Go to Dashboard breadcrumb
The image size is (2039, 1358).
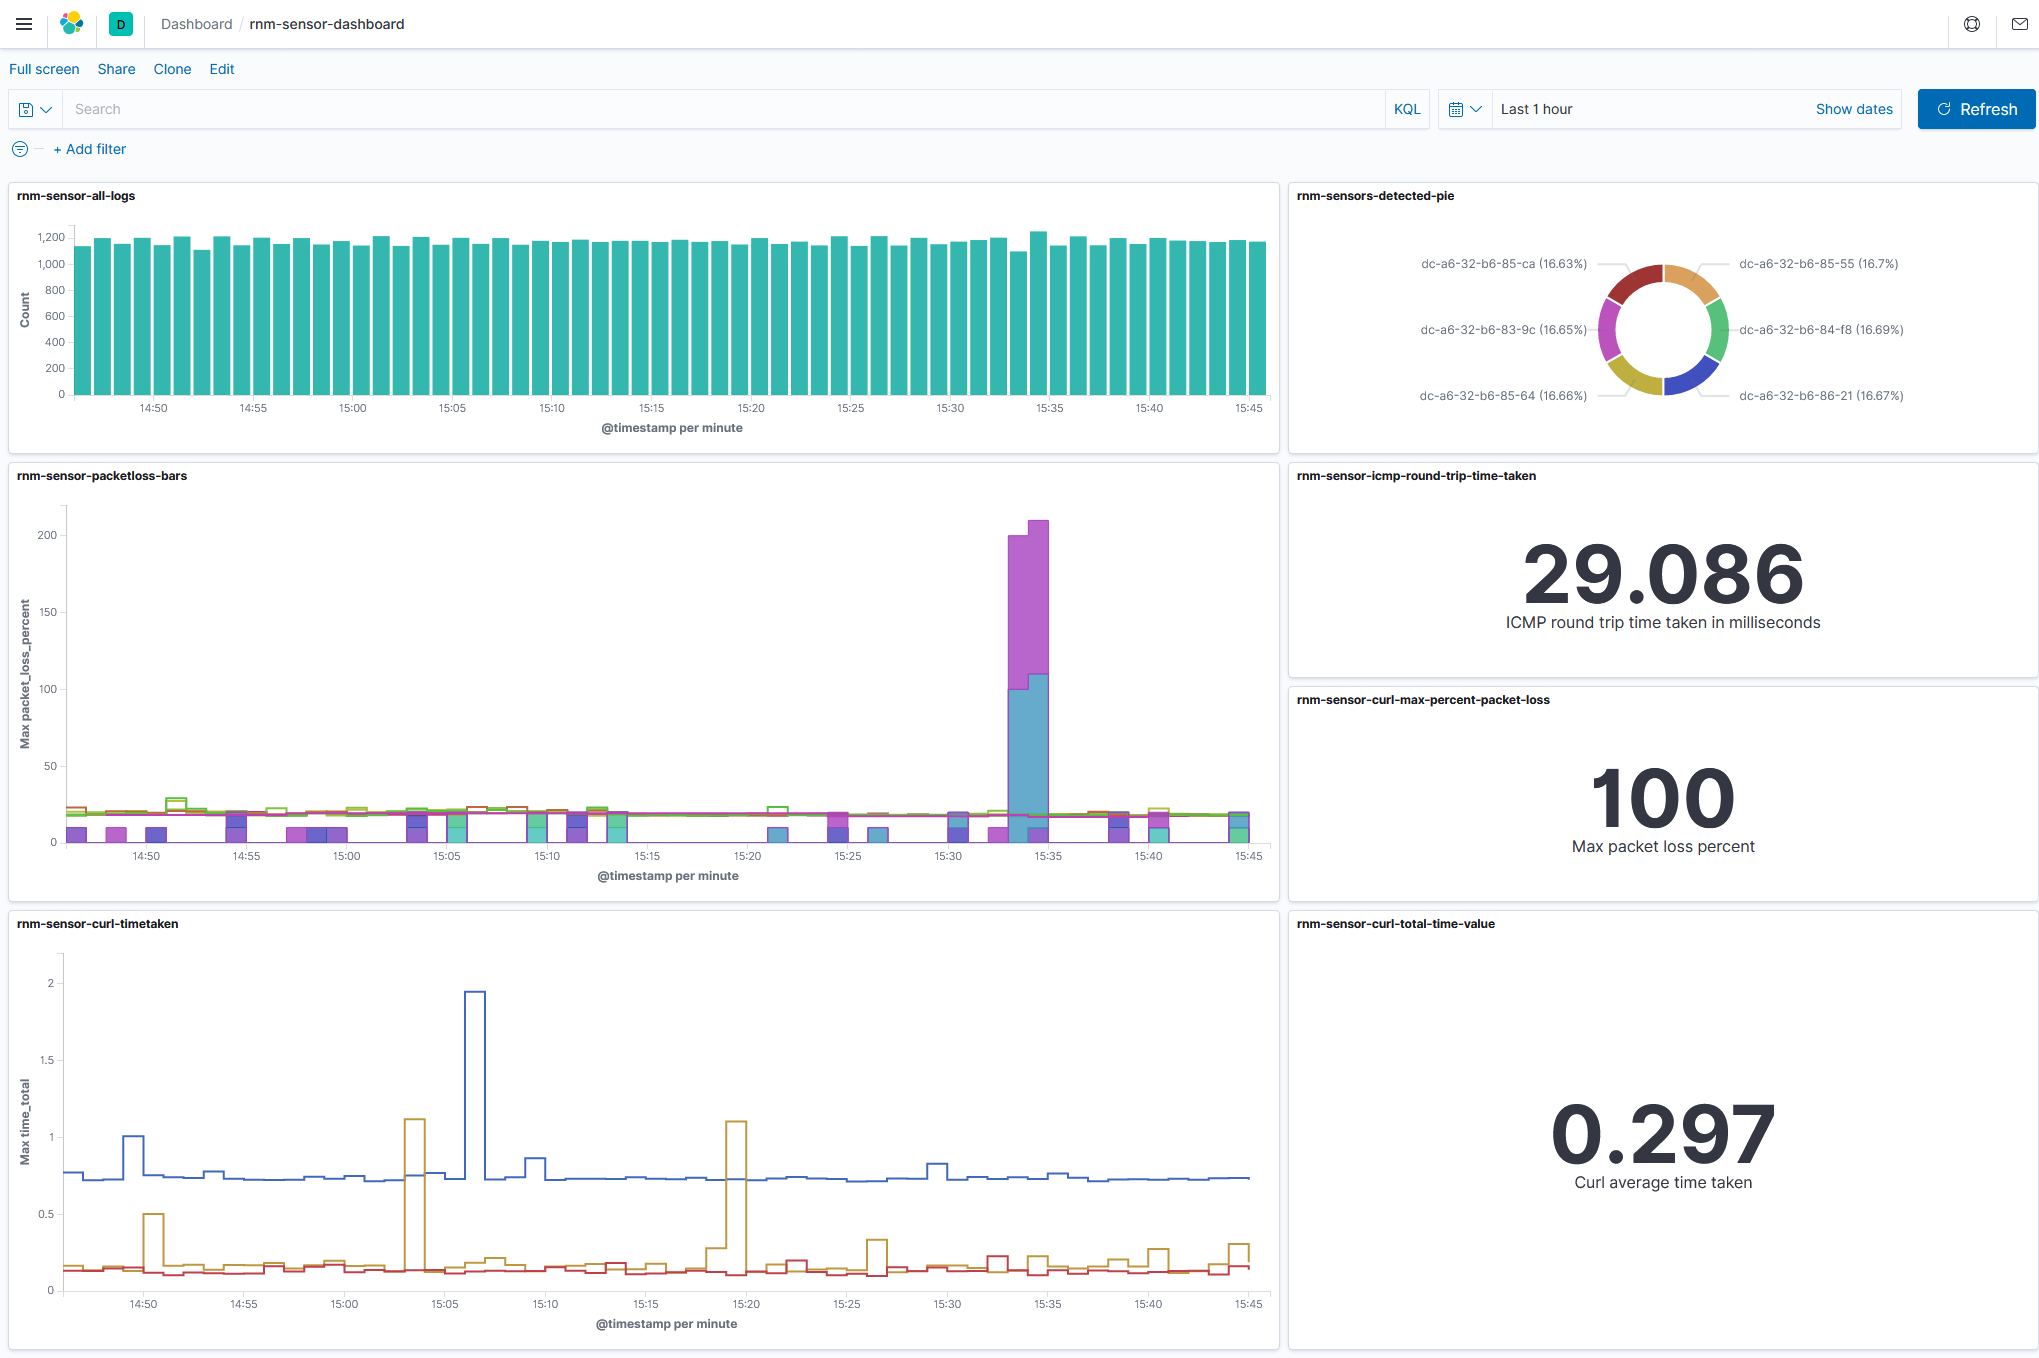[196, 24]
